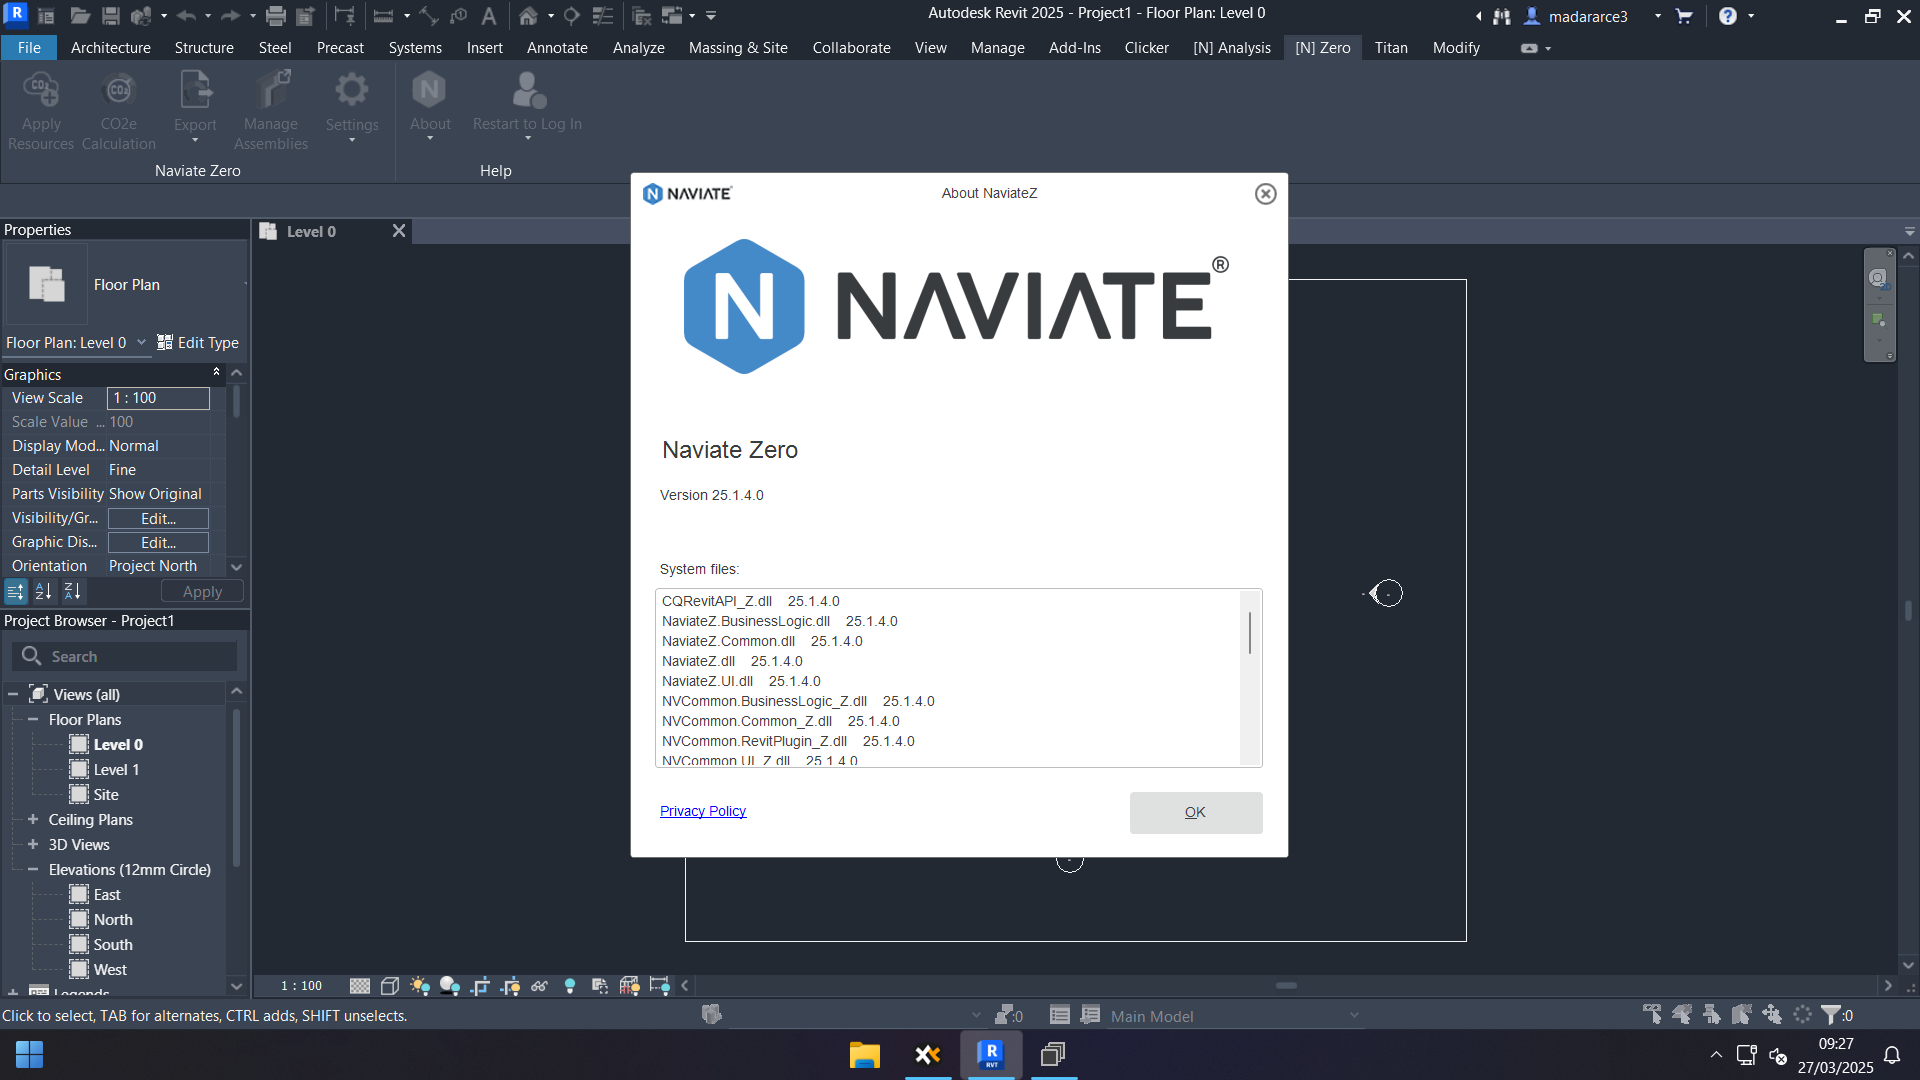Viewport: 1920px width, 1080px height.
Task: Collapse the Floor Plans tree node
Action: pos(33,719)
